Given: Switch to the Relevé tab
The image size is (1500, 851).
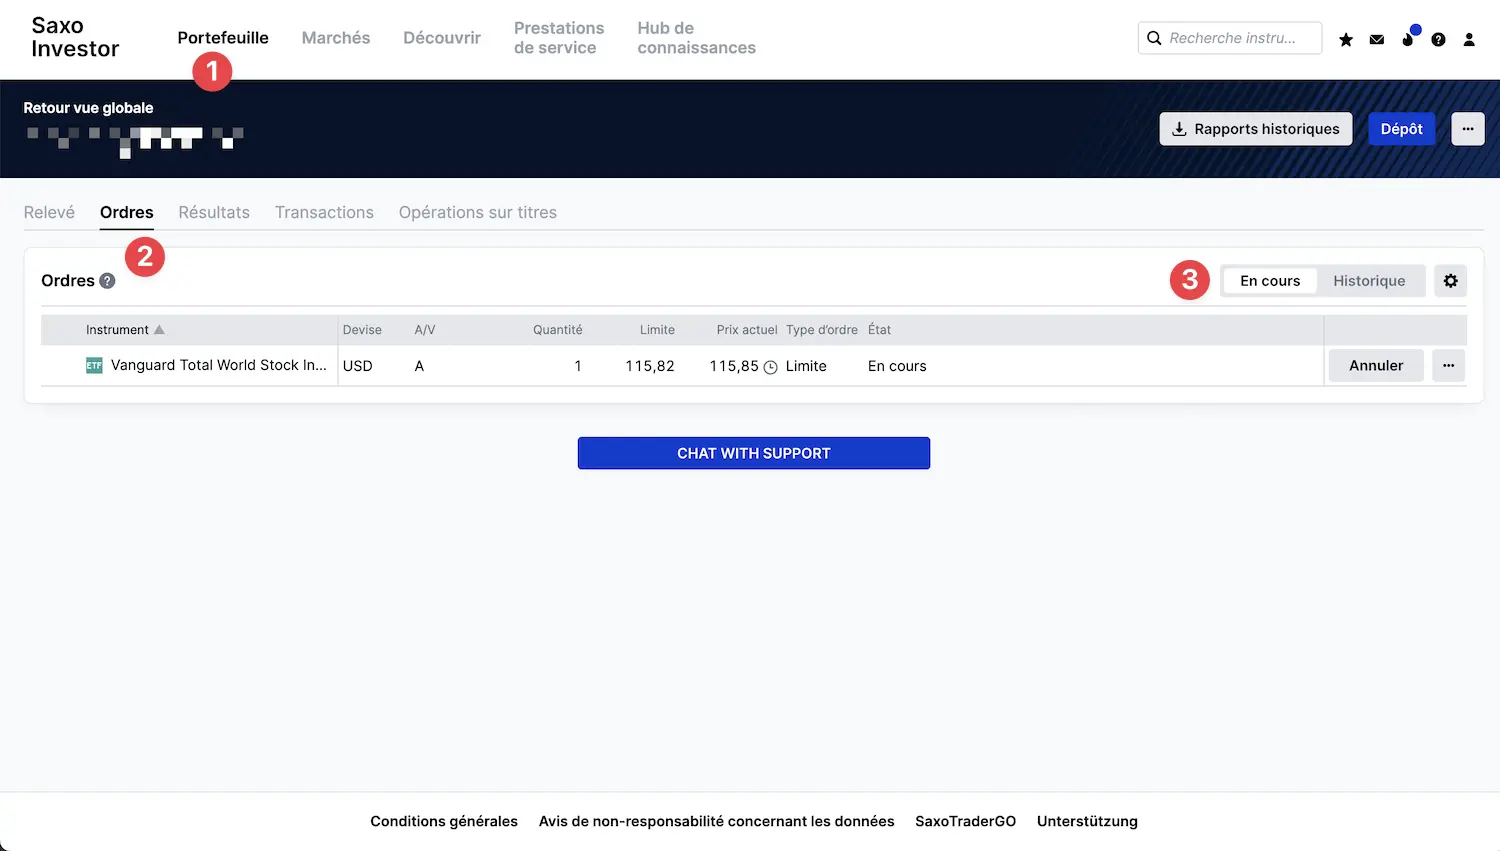Looking at the screenshot, I should click(x=49, y=212).
